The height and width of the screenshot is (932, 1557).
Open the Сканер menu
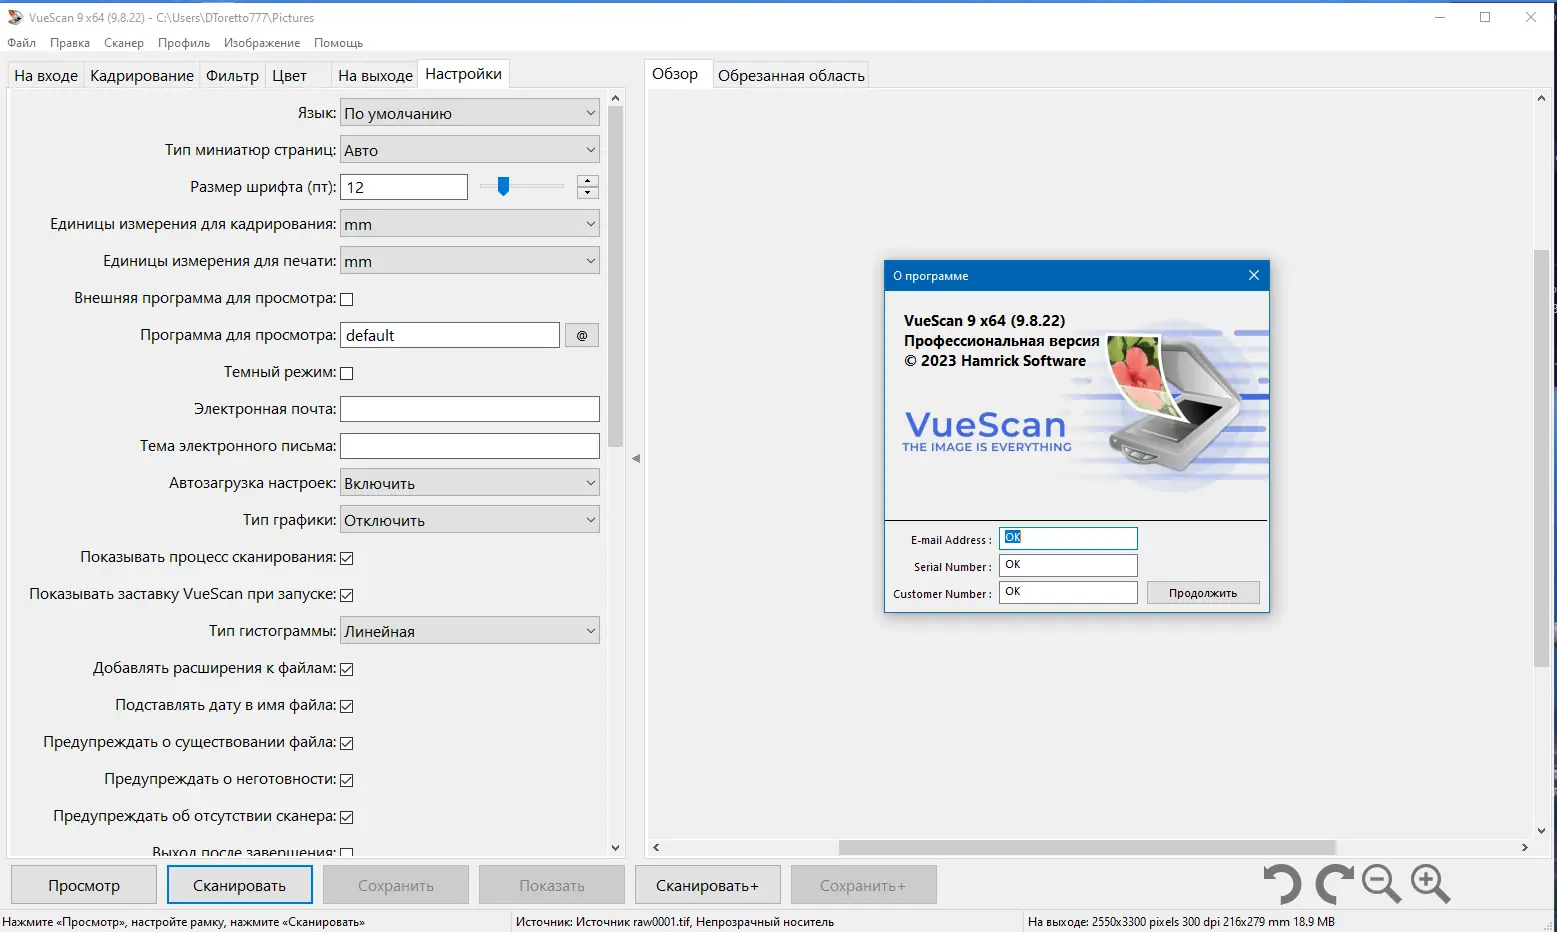(x=124, y=43)
